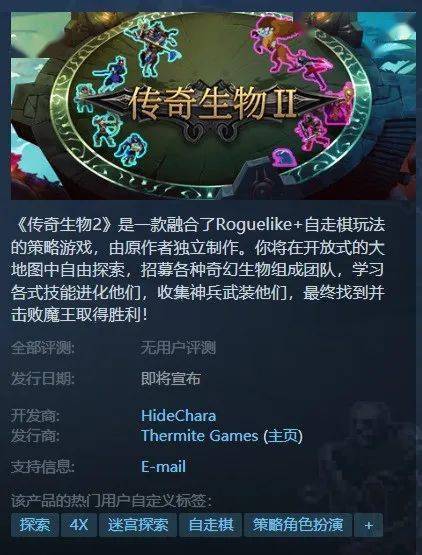Click the 即将宣布 release date text
This screenshot has width=422, height=555.
(x=171, y=379)
